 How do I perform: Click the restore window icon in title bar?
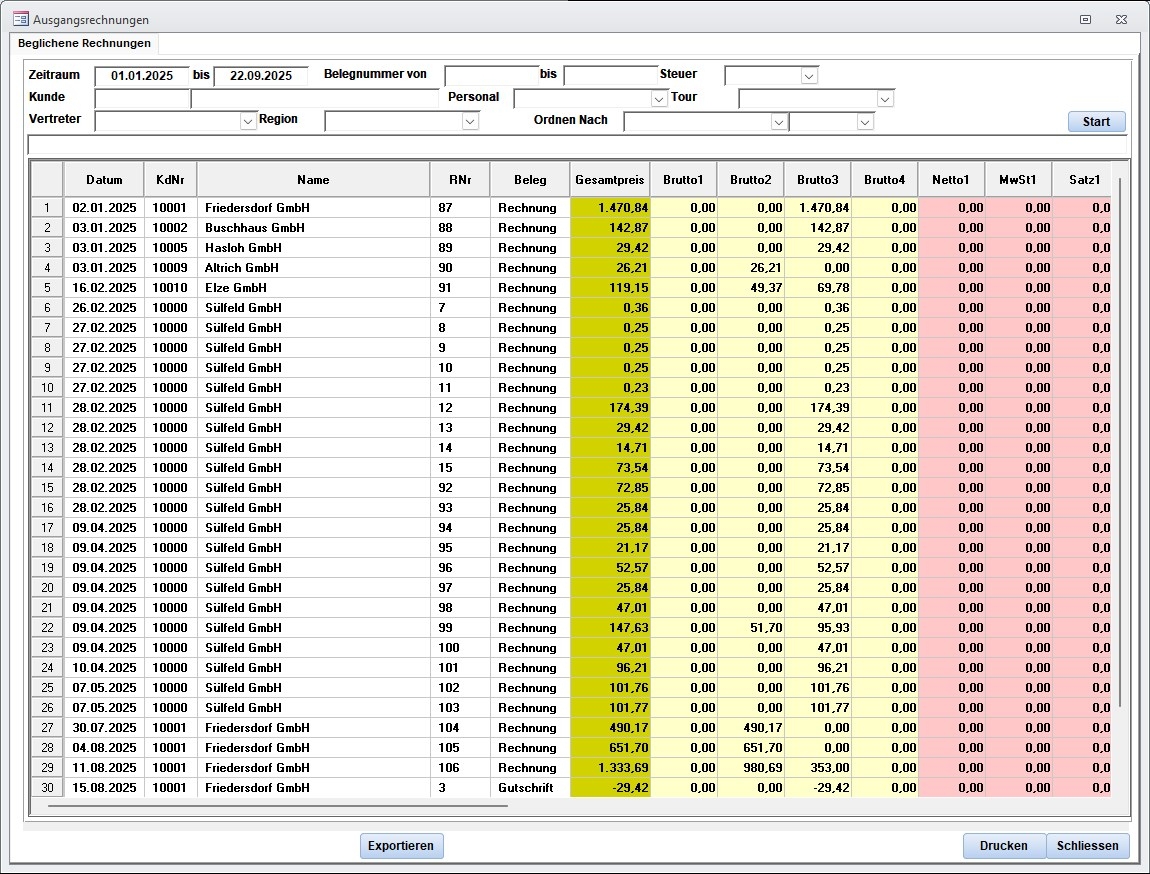[1085, 19]
